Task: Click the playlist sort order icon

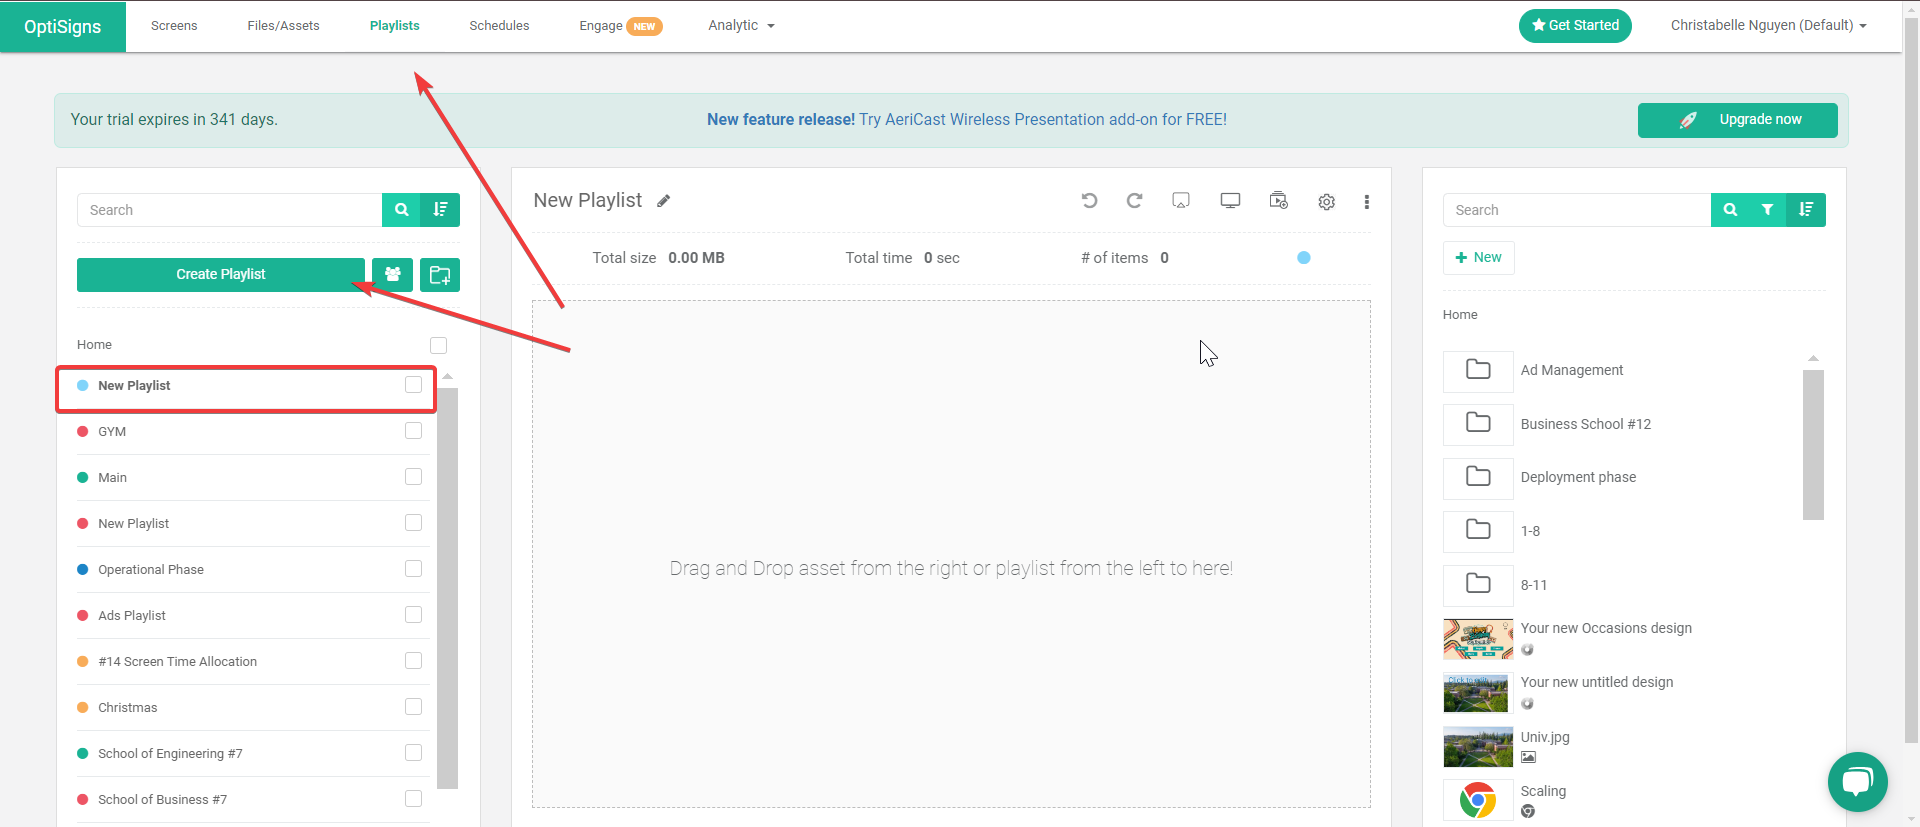Action: point(440,210)
